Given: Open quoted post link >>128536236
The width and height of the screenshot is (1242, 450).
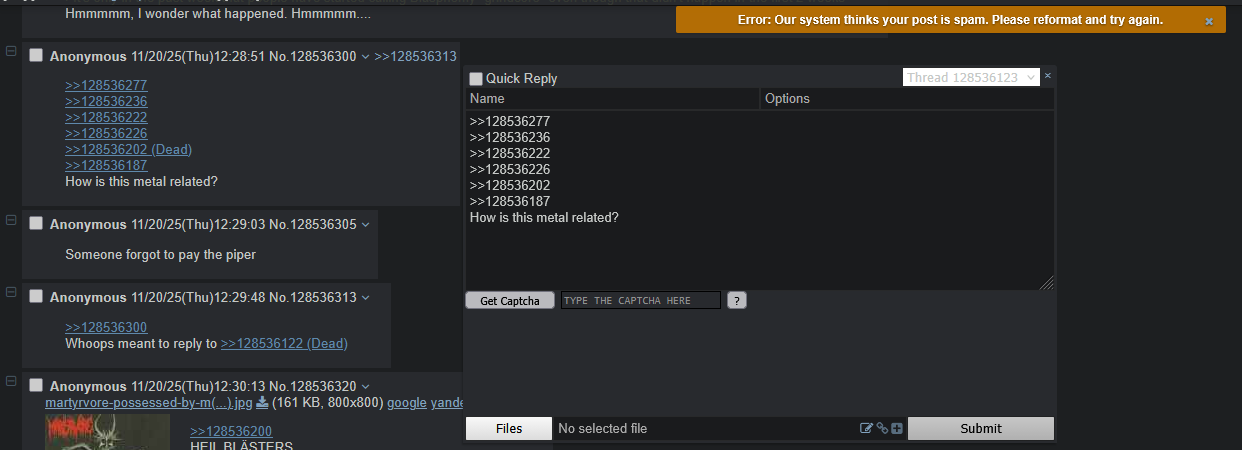Looking at the screenshot, I should [106, 101].
